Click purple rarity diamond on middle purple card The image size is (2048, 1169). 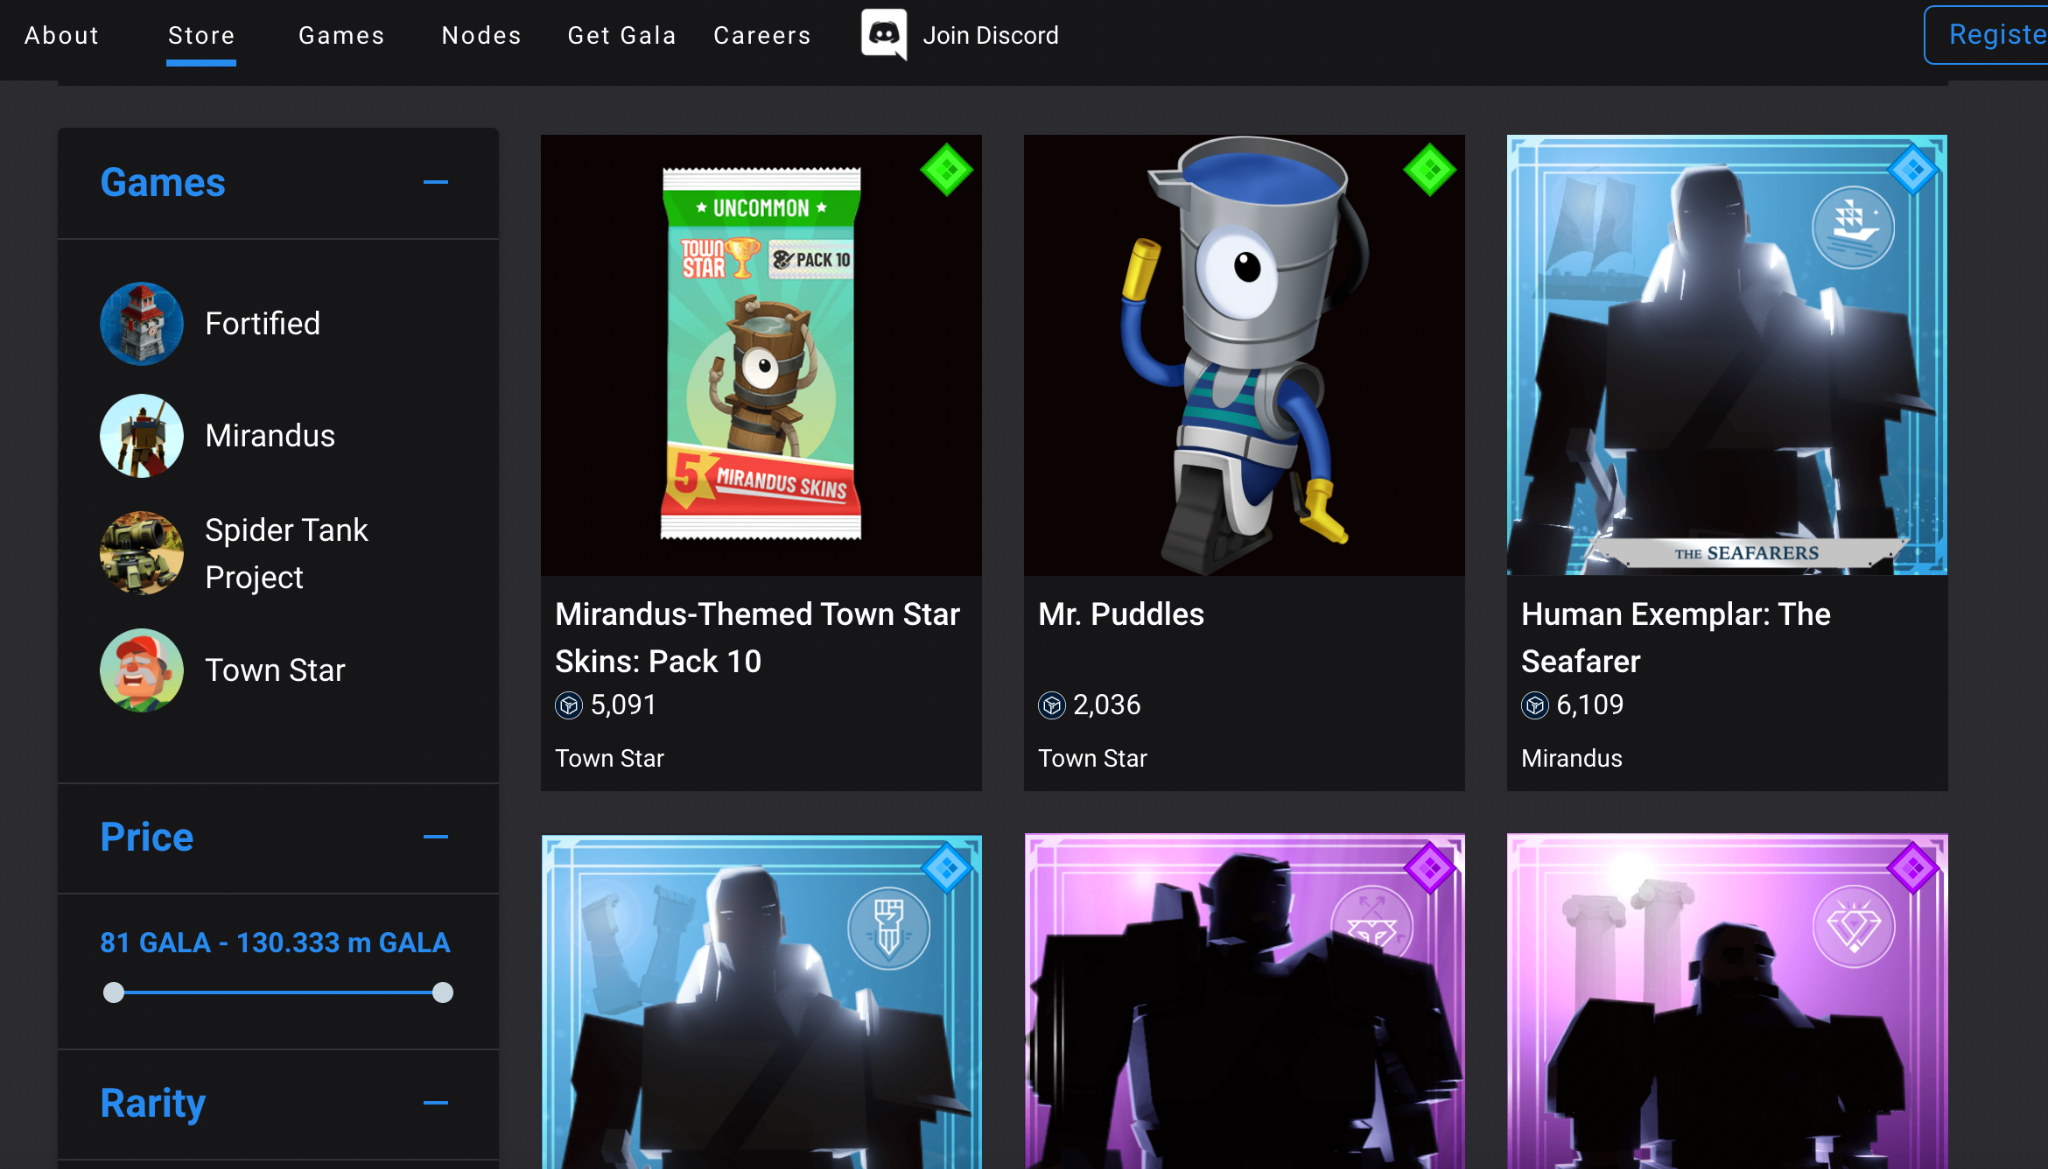pos(1429,867)
